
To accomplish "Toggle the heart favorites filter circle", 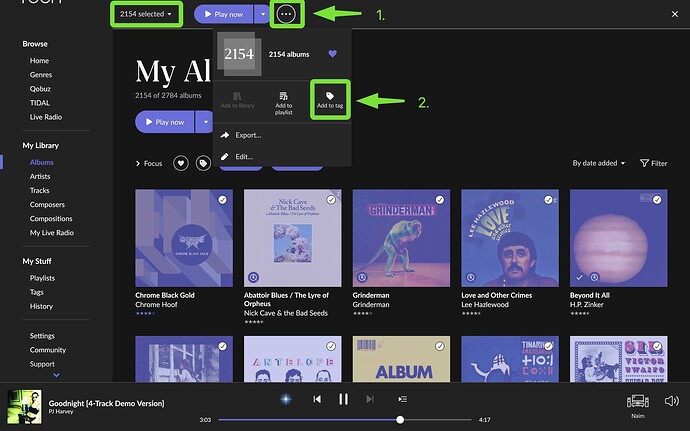I will tap(181, 163).
